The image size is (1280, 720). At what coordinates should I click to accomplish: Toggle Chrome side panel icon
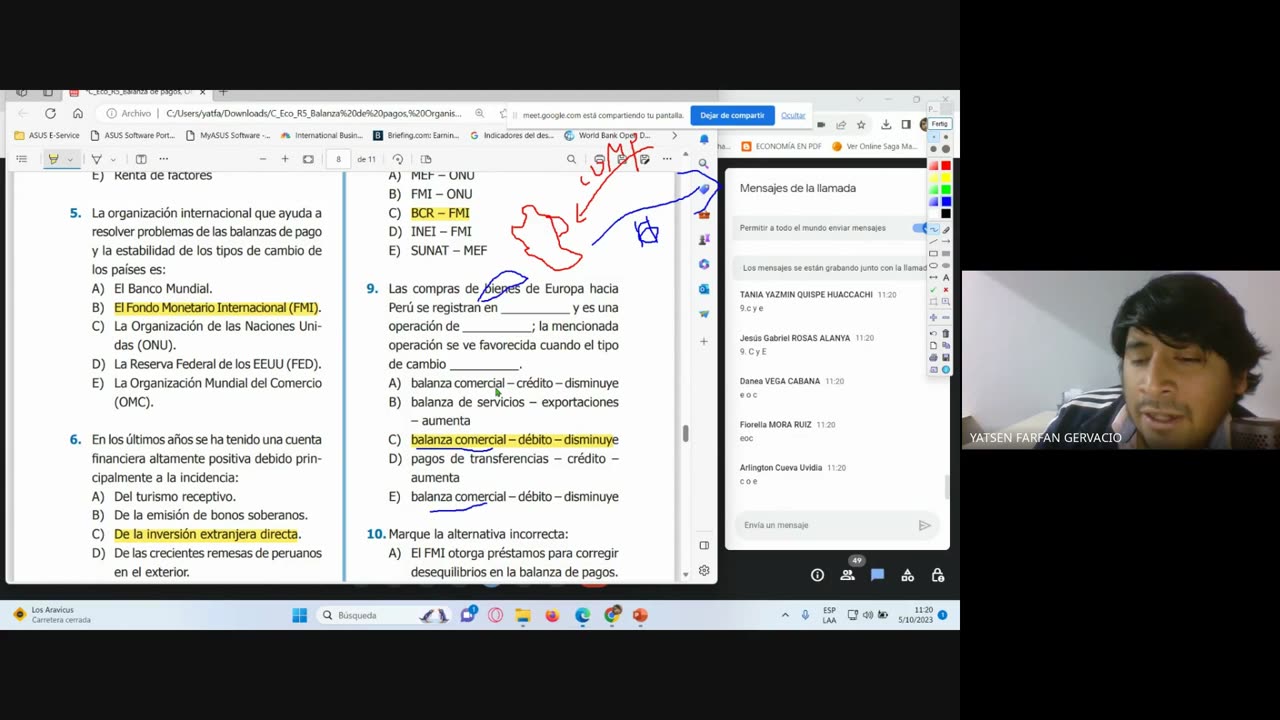(906, 125)
